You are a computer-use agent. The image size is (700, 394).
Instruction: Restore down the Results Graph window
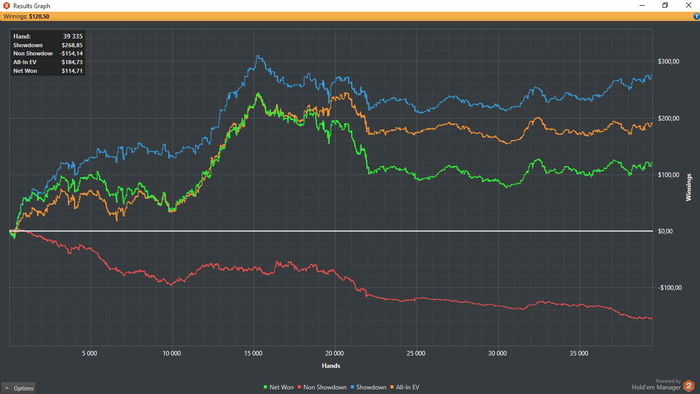pos(665,5)
